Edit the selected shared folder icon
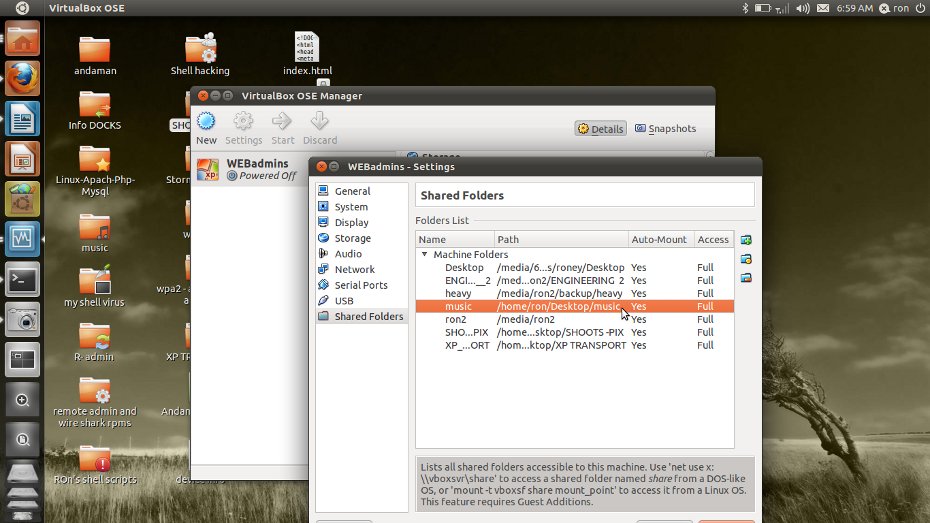 pyautogui.click(x=746, y=259)
